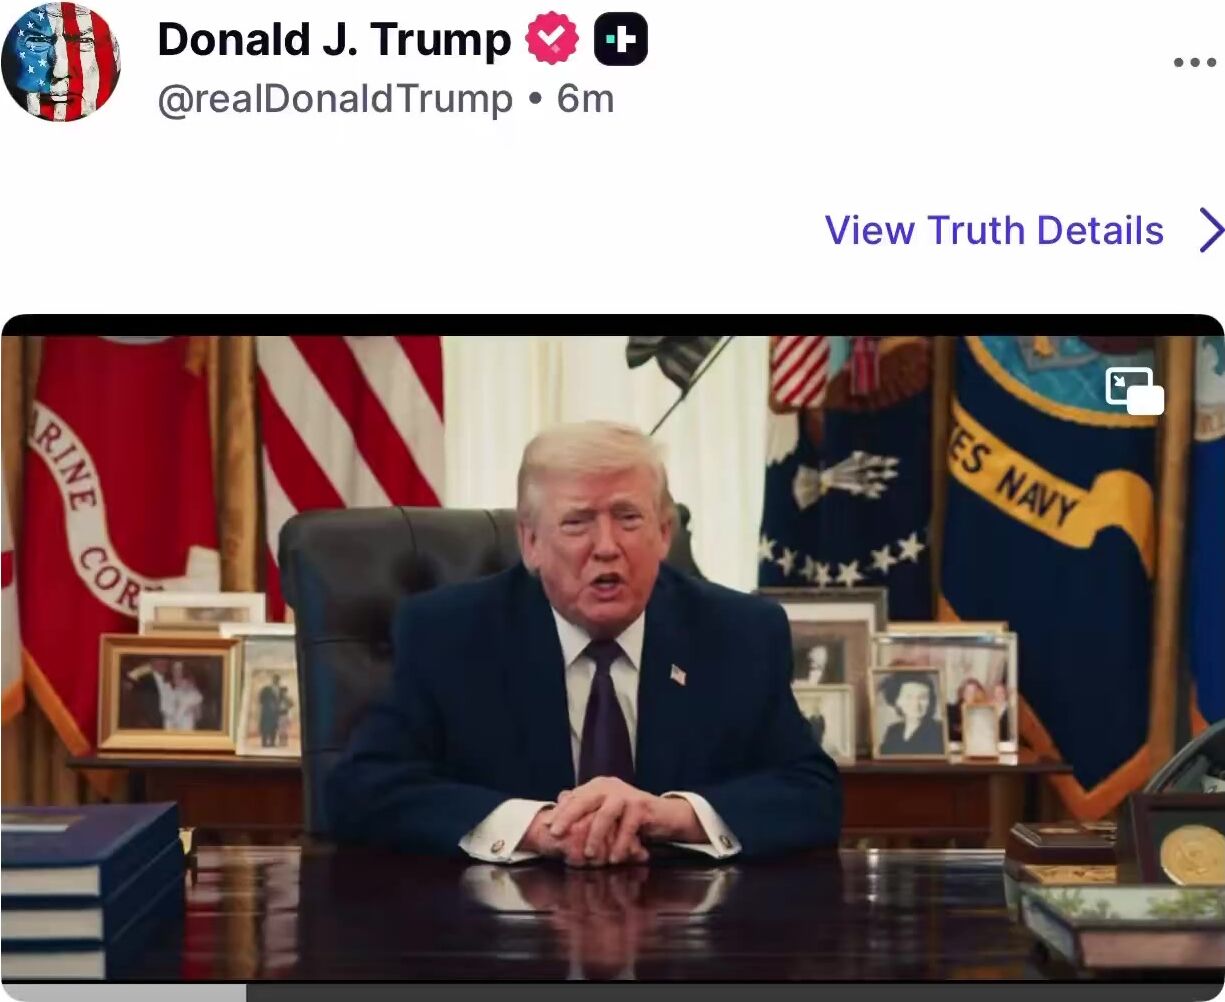1225x1002 pixels.
Task: Click the gold-framed photo on left table
Action: (168, 692)
